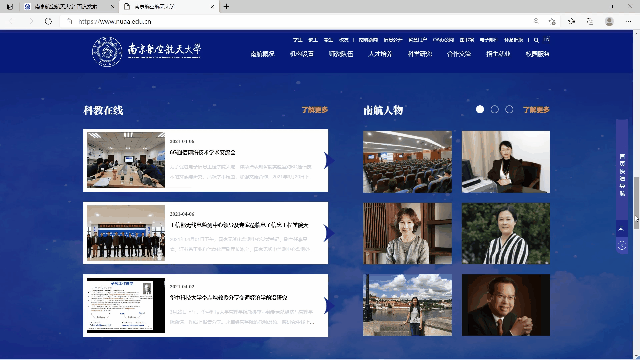The height and width of the screenshot is (360, 640).
Task: Open the seventh main navigation item
Action: (x=498, y=54)
